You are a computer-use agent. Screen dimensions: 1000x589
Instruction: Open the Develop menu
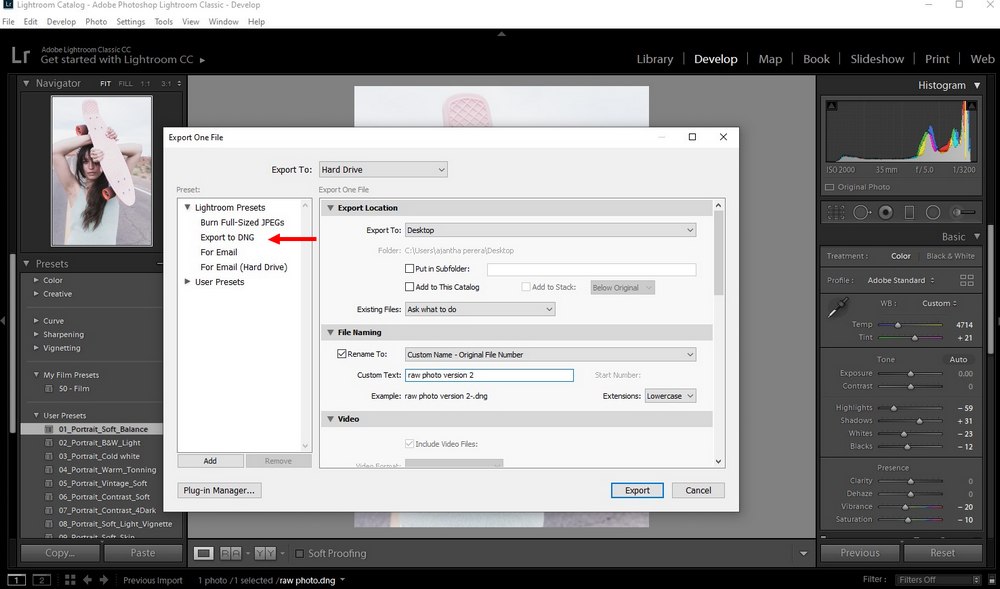click(61, 22)
